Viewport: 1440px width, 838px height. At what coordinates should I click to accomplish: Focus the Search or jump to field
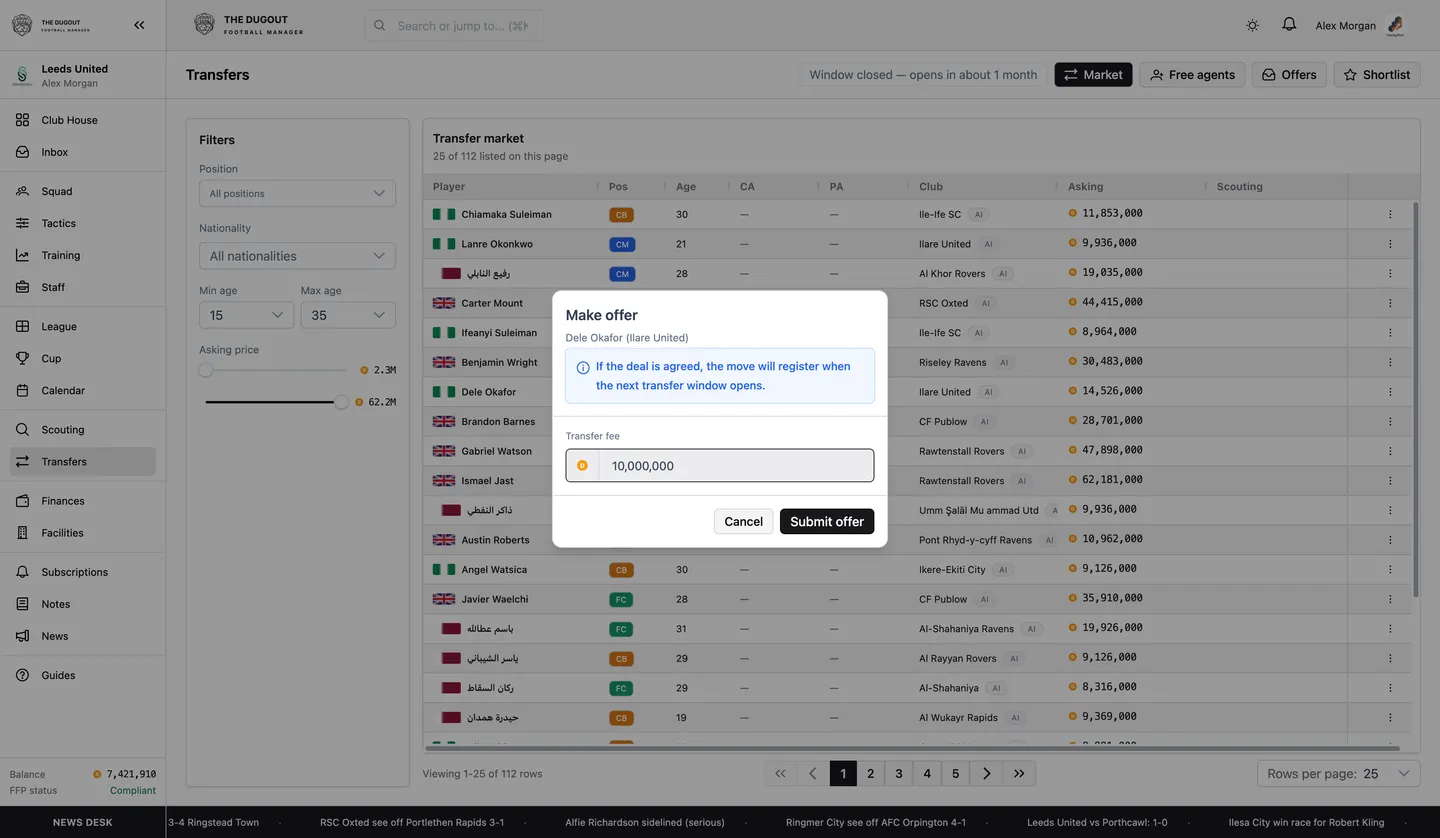point(454,26)
